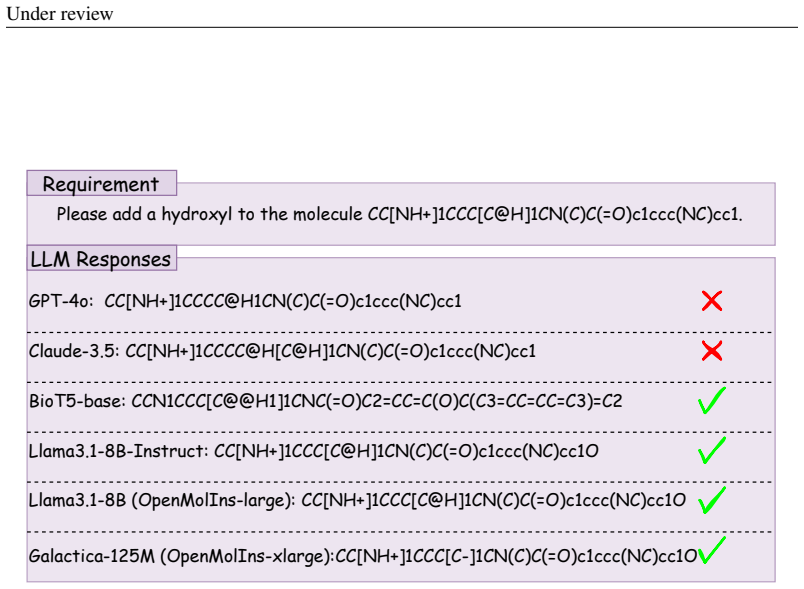Click the Llama3.1-8B-Instruct model label
The image size is (804, 589).
pos(118,451)
